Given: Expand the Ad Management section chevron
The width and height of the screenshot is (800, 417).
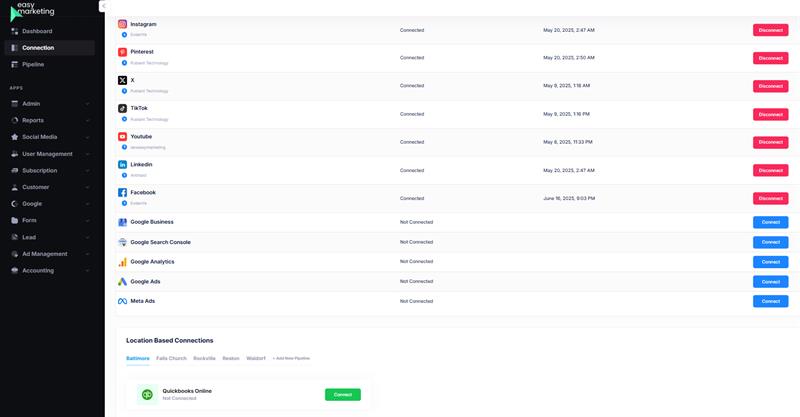Looking at the screenshot, I should pos(87,254).
